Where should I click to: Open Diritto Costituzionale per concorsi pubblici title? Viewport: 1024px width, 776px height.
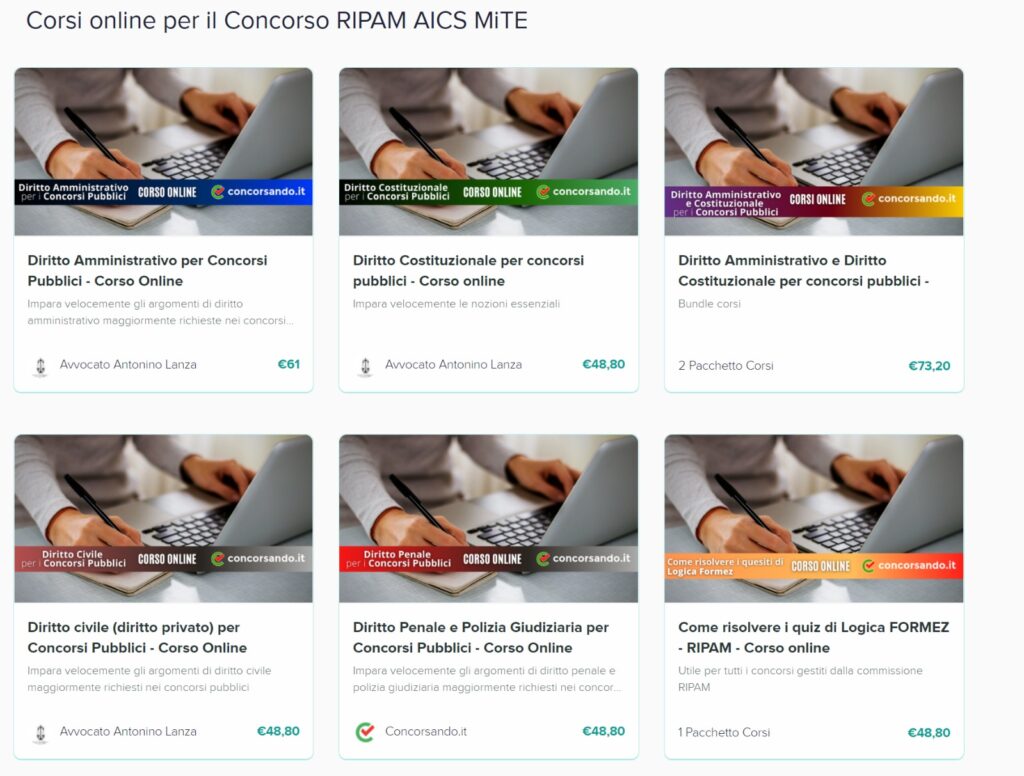(468, 270)
